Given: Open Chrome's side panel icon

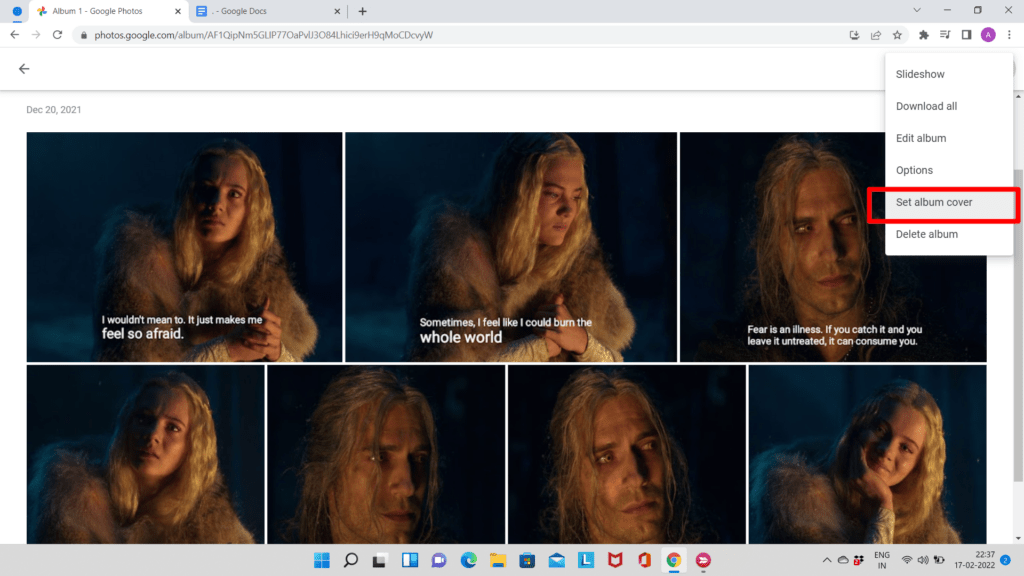Looking at the screenshot, I should (x=966, y=33).
